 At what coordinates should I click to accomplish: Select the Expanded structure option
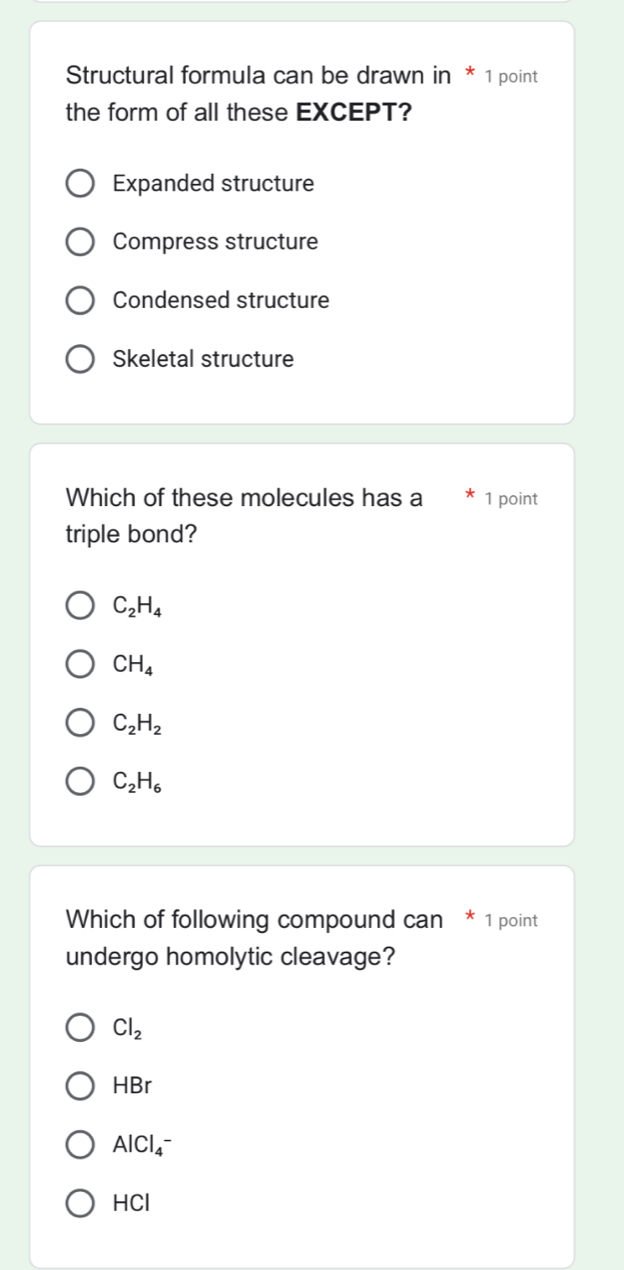[79, 183]
